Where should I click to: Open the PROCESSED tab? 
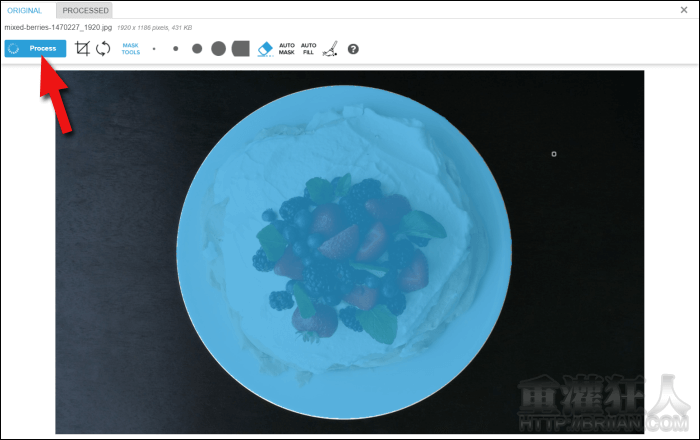pos(85,10)
